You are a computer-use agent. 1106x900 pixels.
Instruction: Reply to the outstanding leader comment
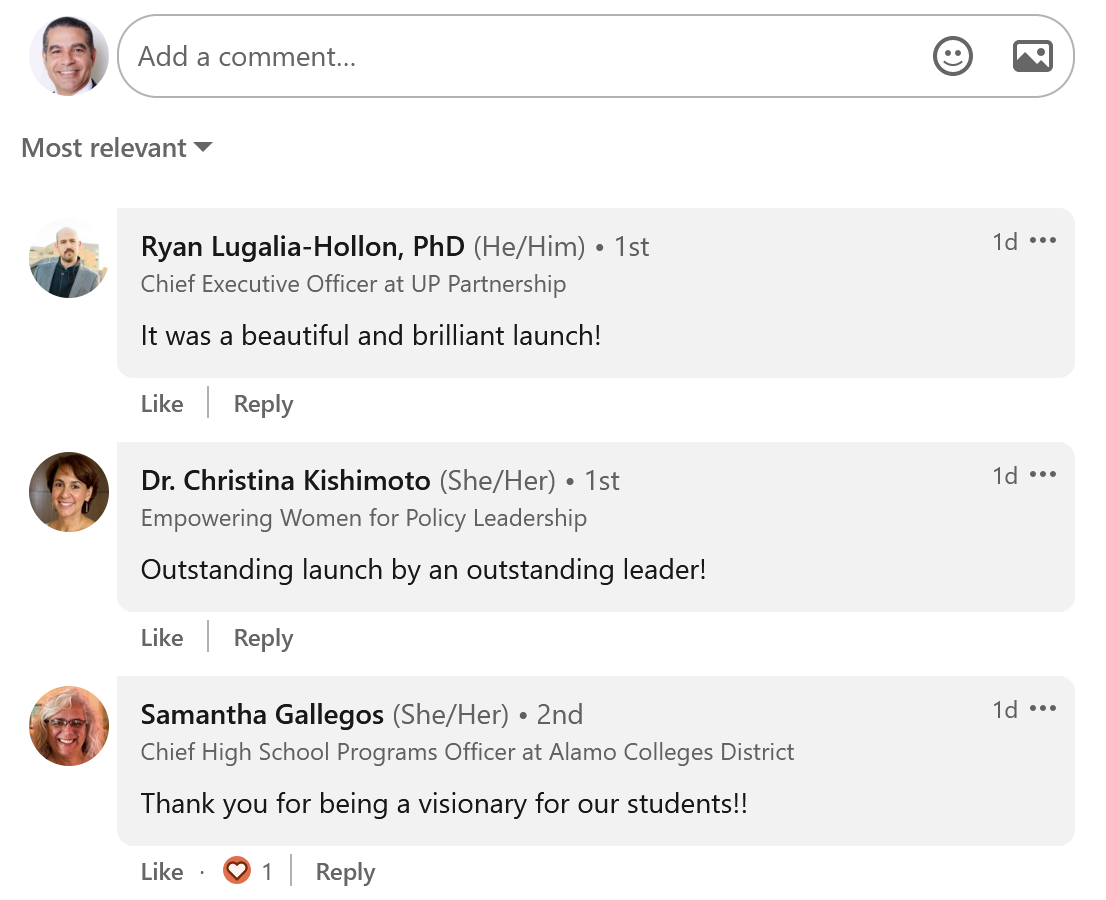pos(263,638)
